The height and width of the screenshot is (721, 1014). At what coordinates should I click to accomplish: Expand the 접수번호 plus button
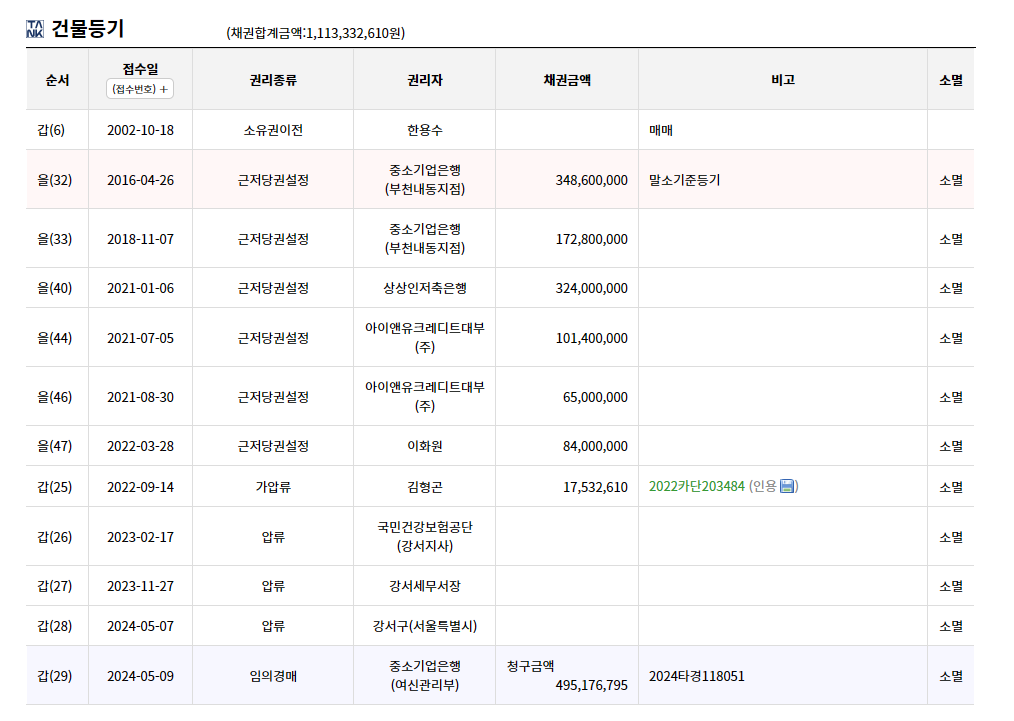click(140, 89)
